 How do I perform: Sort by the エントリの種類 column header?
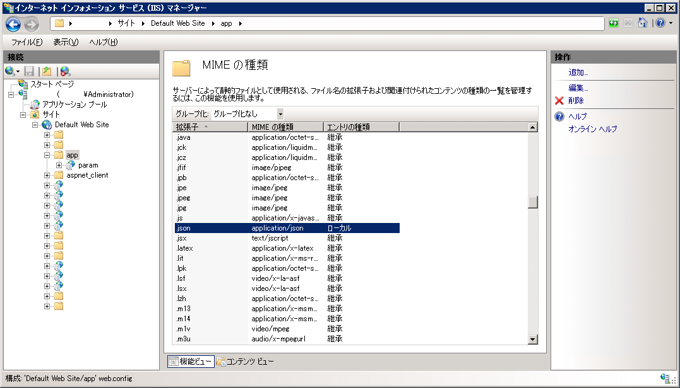pos(361,127)
